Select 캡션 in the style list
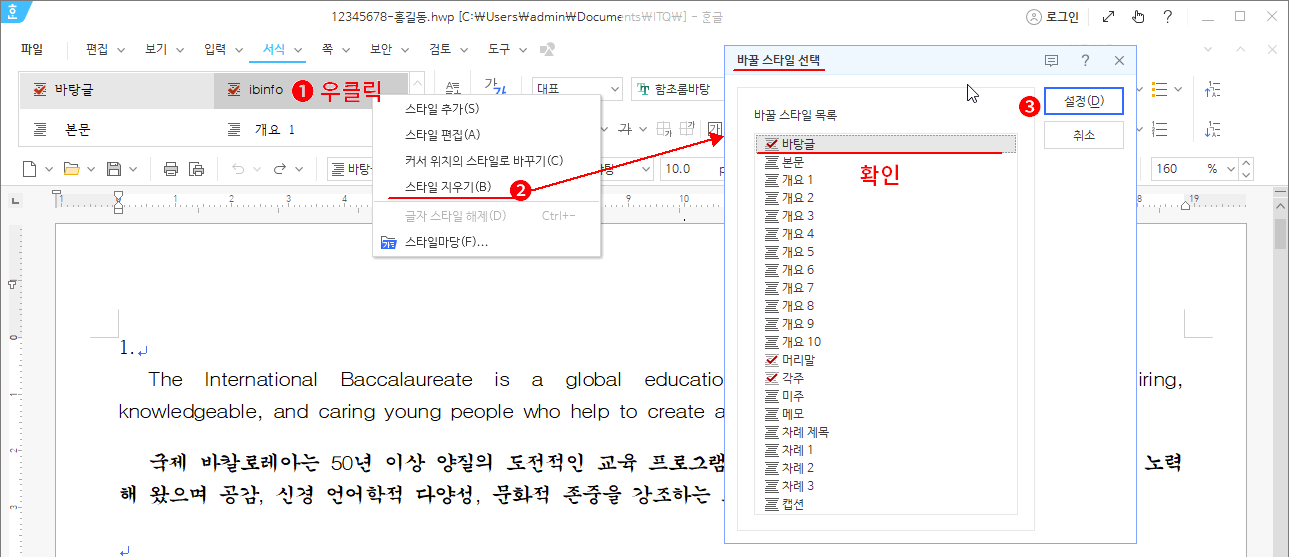This screenshot has width=1289, height=557. click(887, 504)
